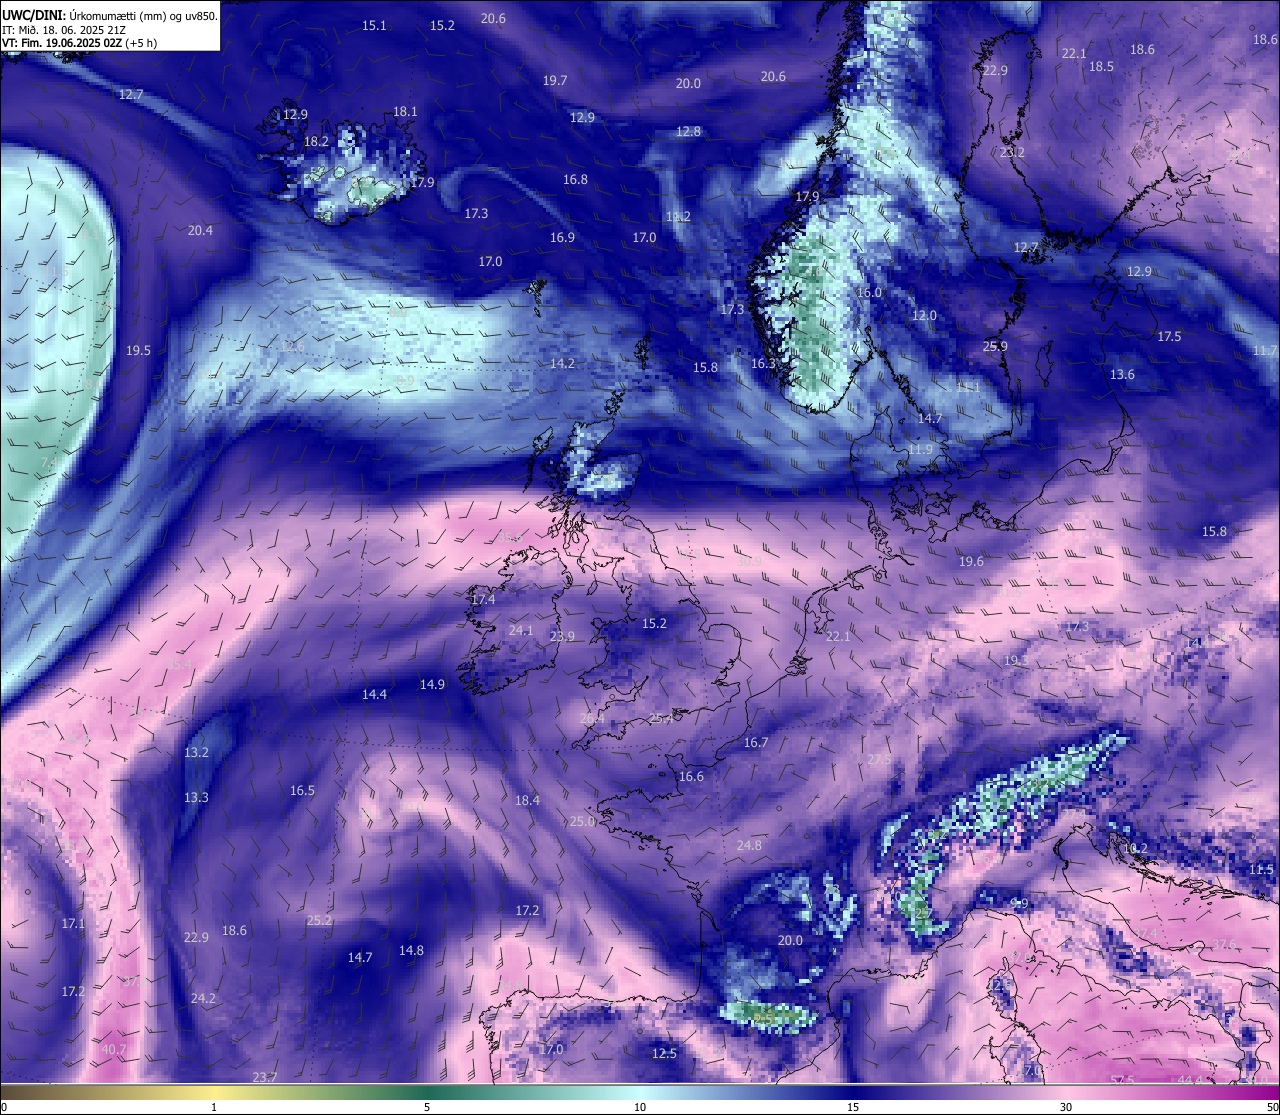Click the 14.4 value label
Viewport: 1280px width, 1115px height.
click(x=374, y=693)
